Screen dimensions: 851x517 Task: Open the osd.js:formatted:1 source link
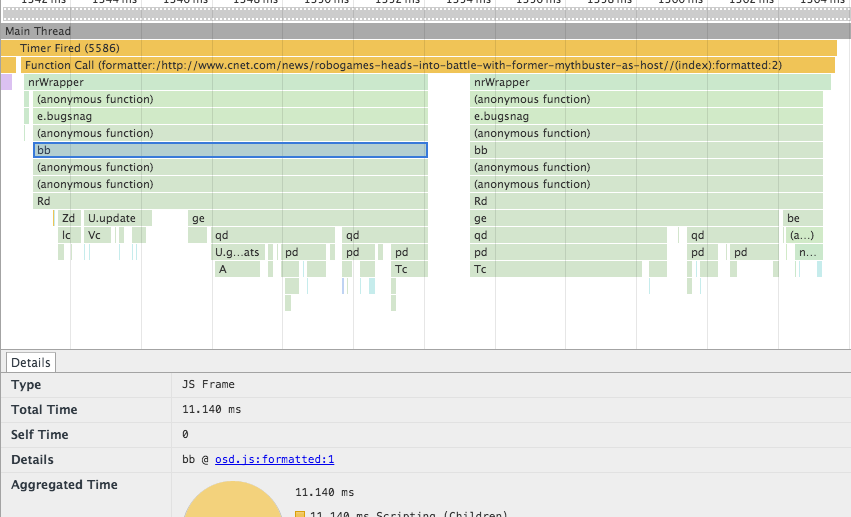[x=274, y=459]
